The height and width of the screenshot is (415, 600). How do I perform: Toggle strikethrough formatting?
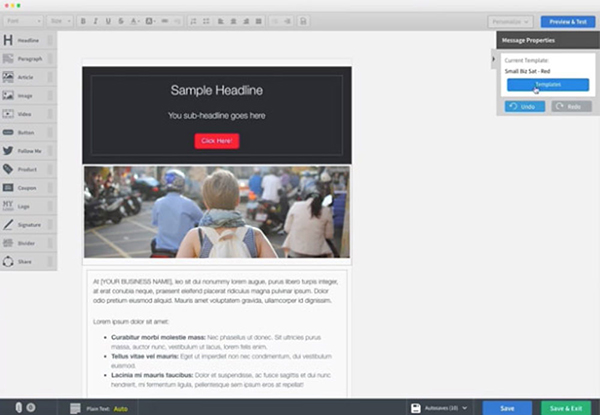[121, 21]
